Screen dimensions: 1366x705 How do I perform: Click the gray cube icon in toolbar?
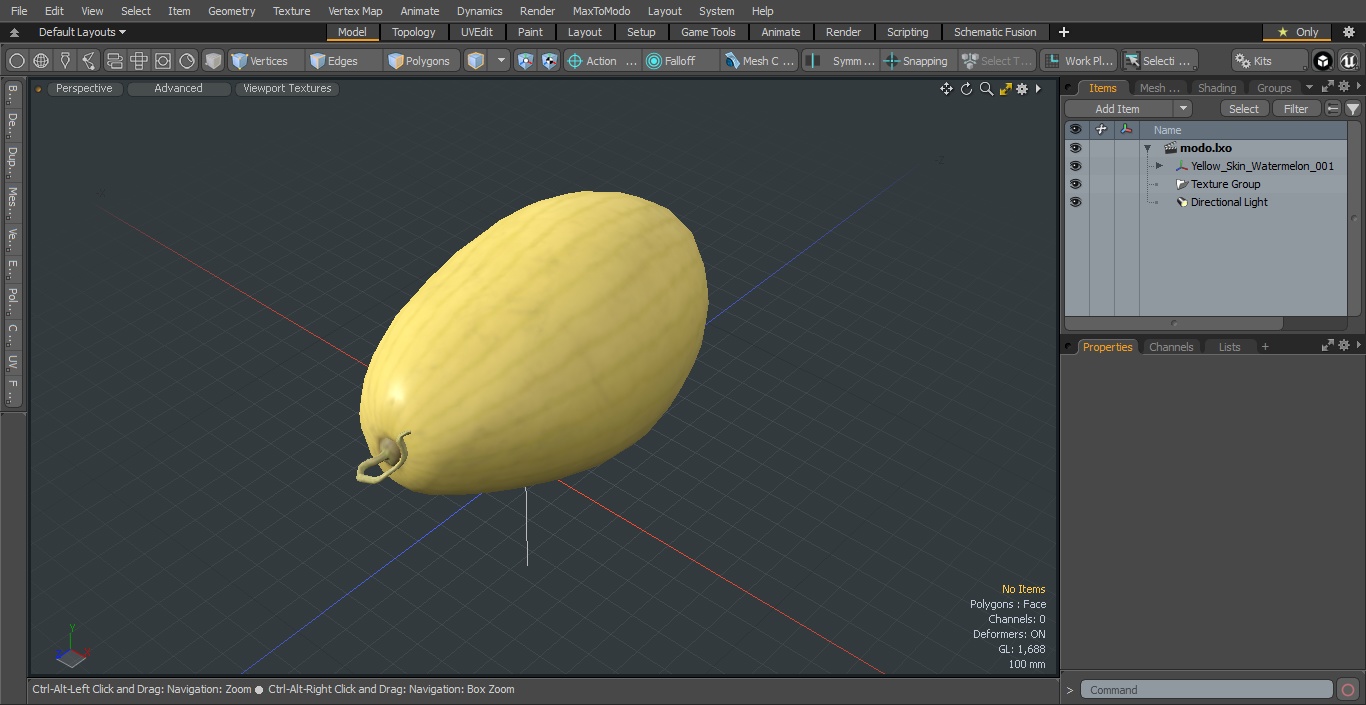[212, 61]
